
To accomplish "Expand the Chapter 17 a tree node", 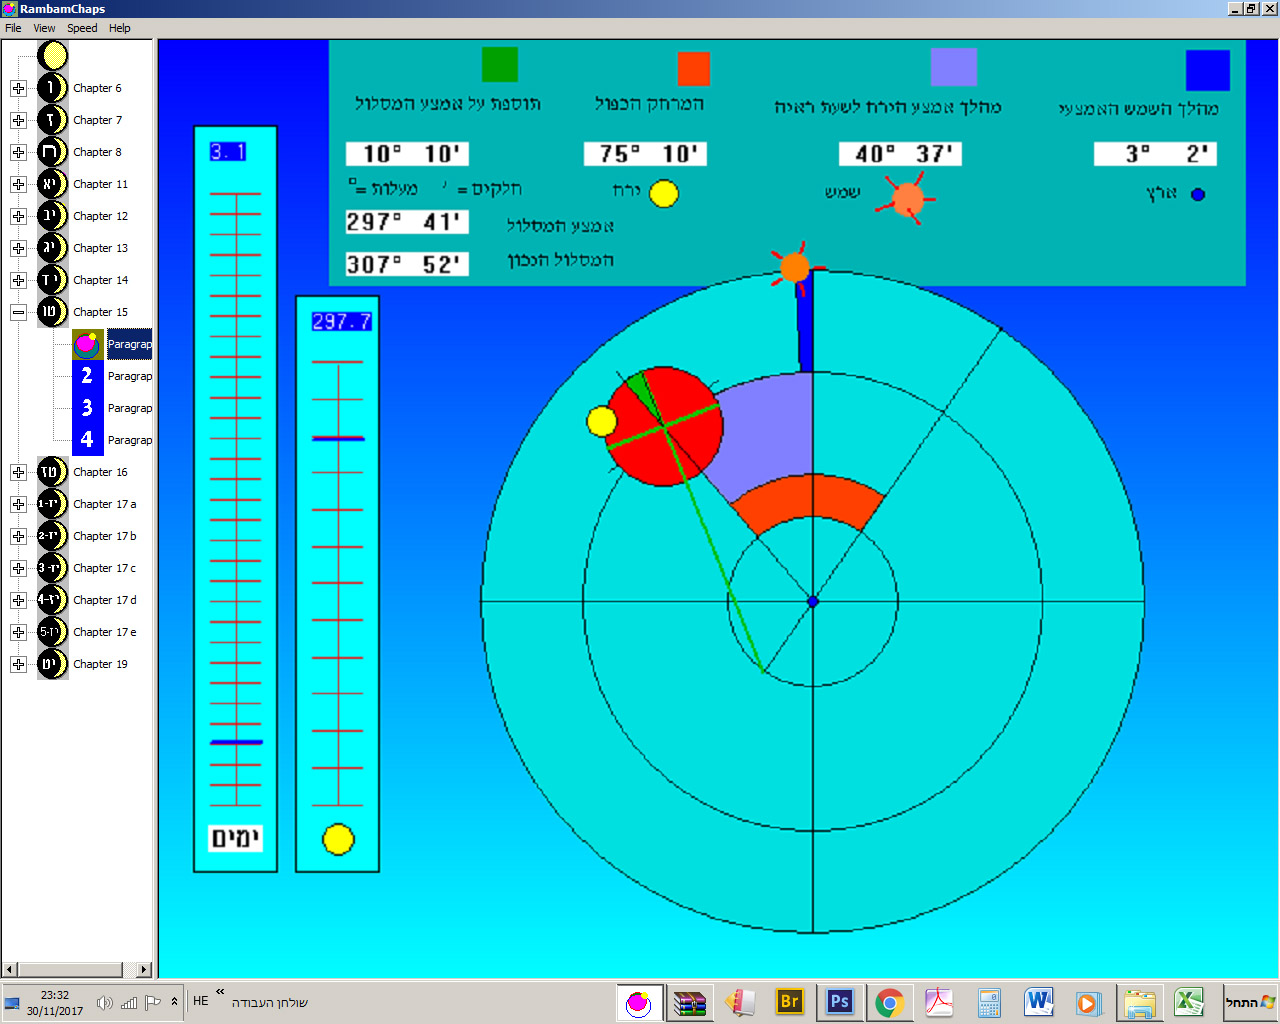I will (x=18, y=504).
